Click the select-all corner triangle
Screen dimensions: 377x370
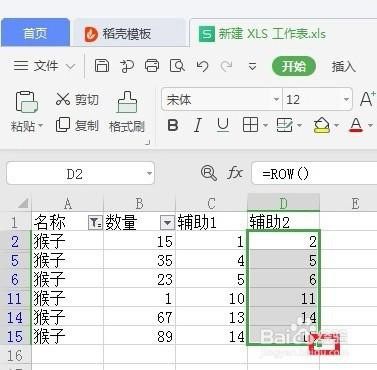22,203
